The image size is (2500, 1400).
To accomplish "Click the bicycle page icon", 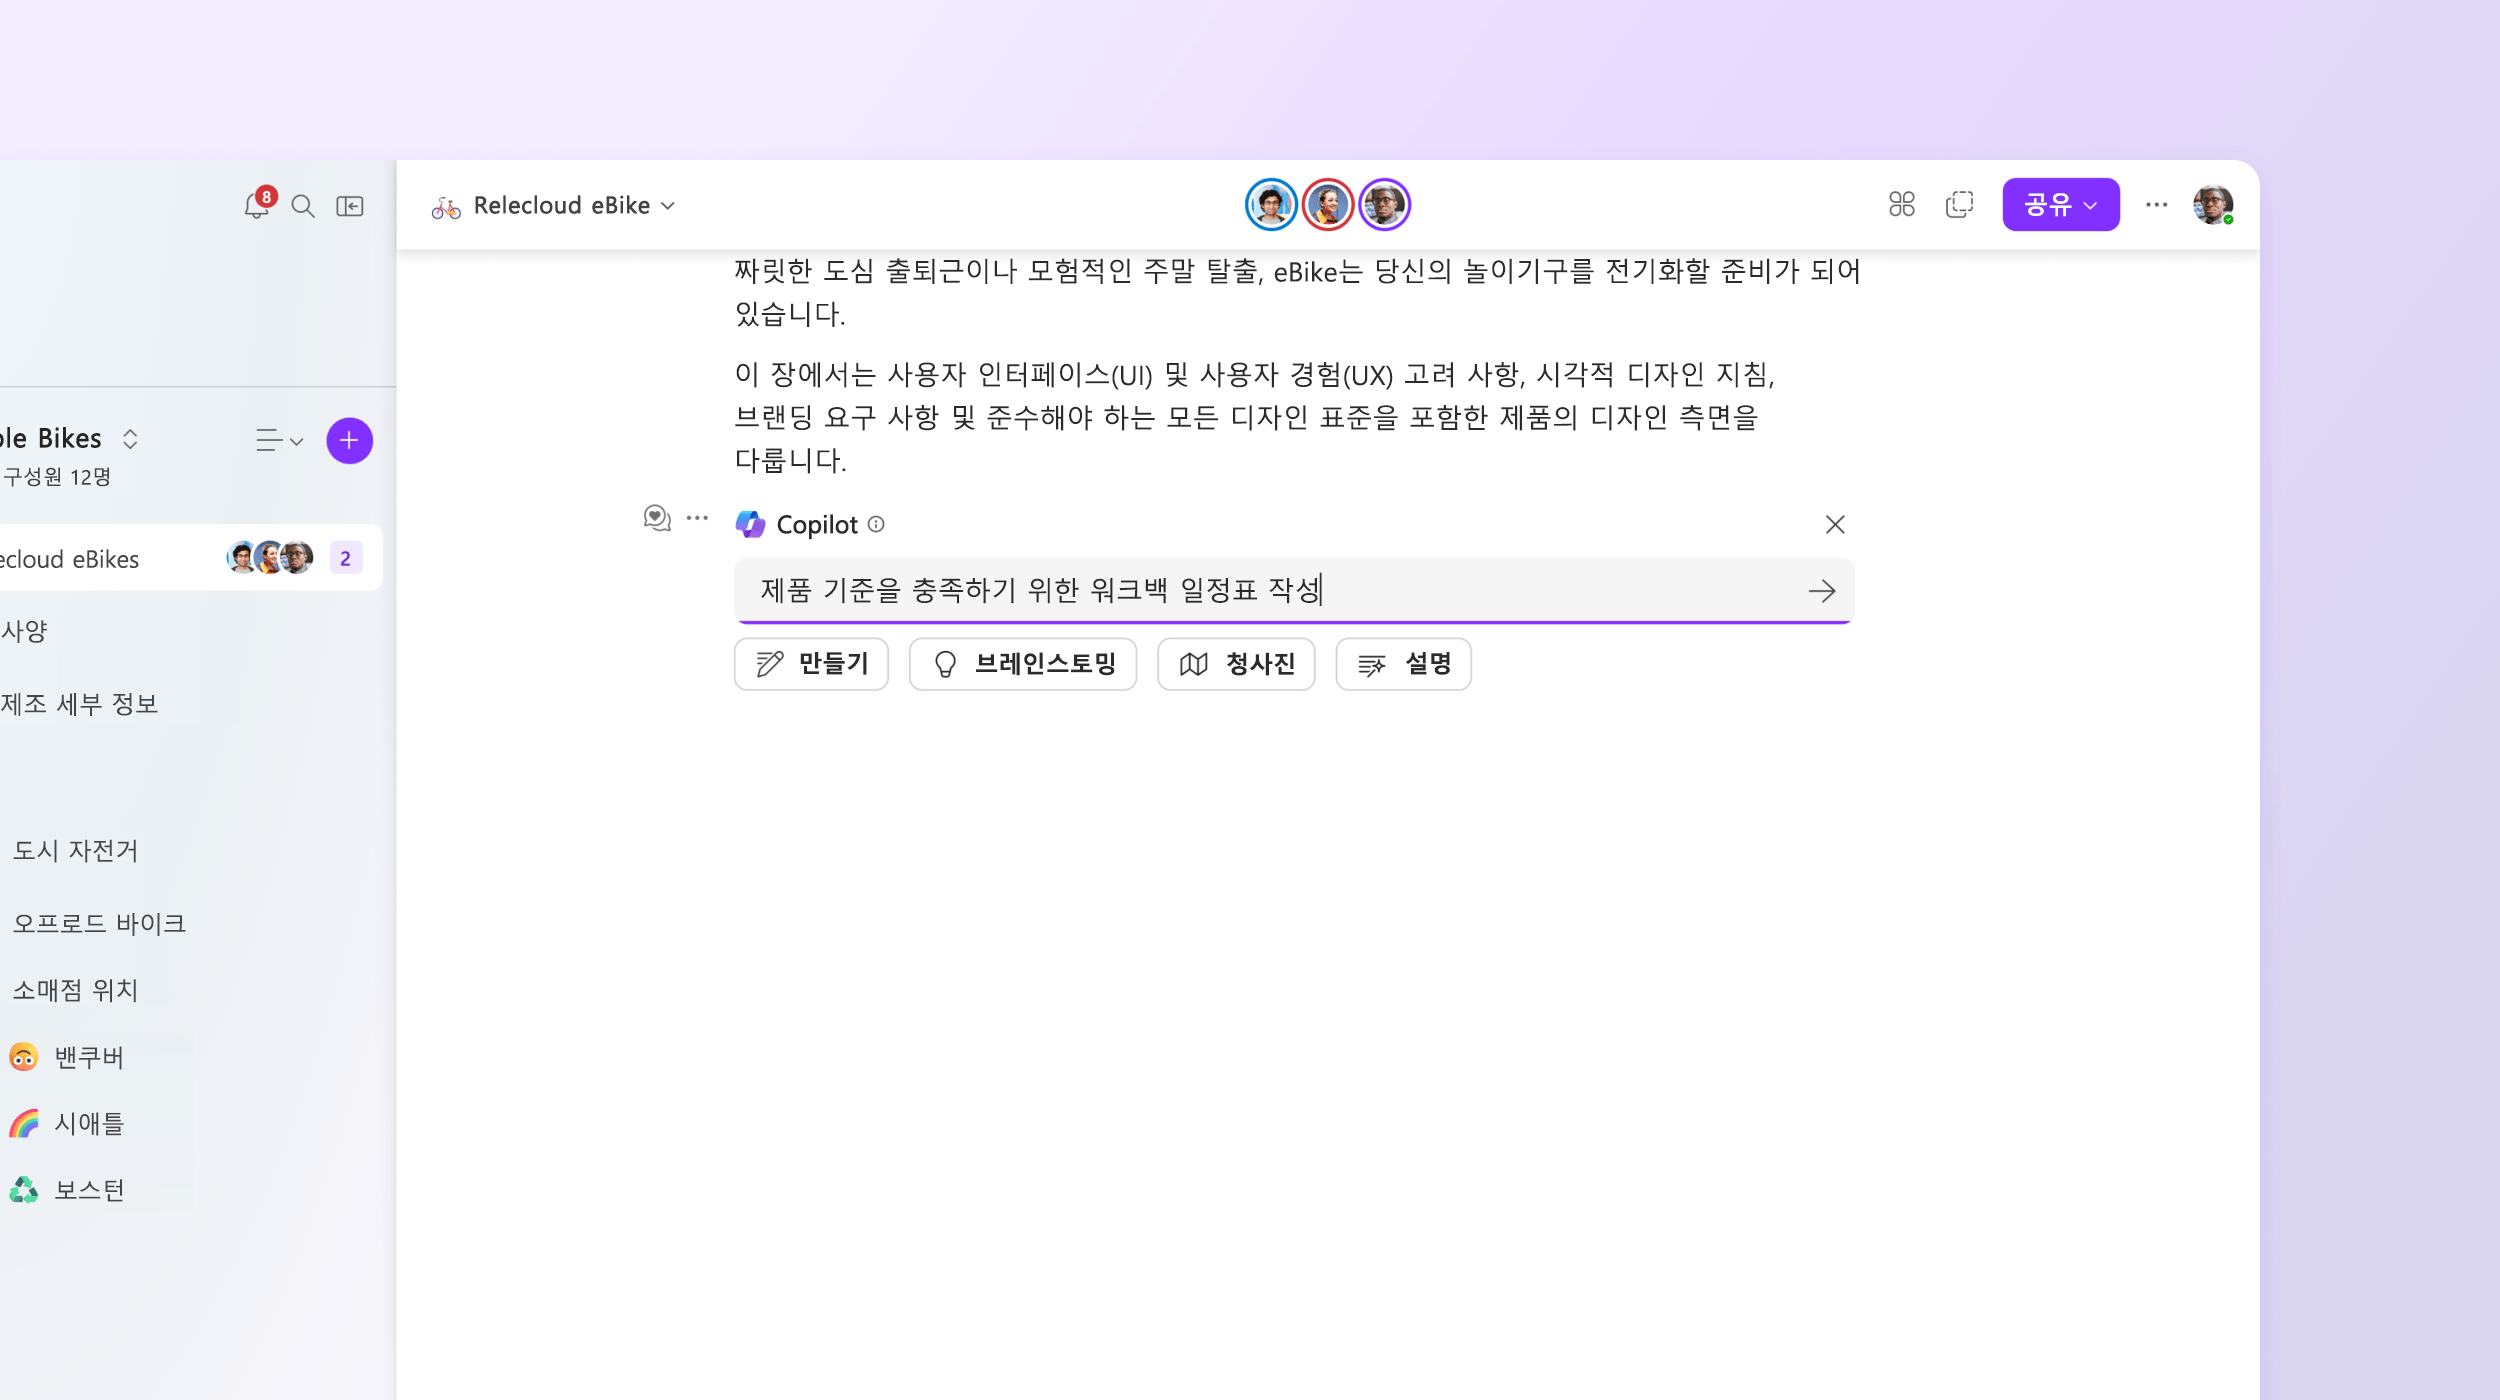I will pyautogui.click(x=446, y=206).
